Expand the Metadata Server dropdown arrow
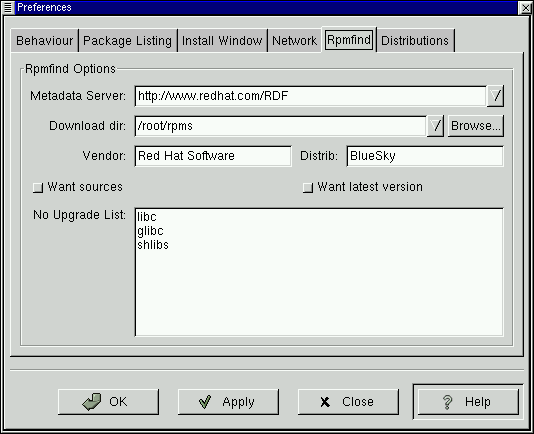The height and width of the screenshot is (434, 534). pos(495,96)
